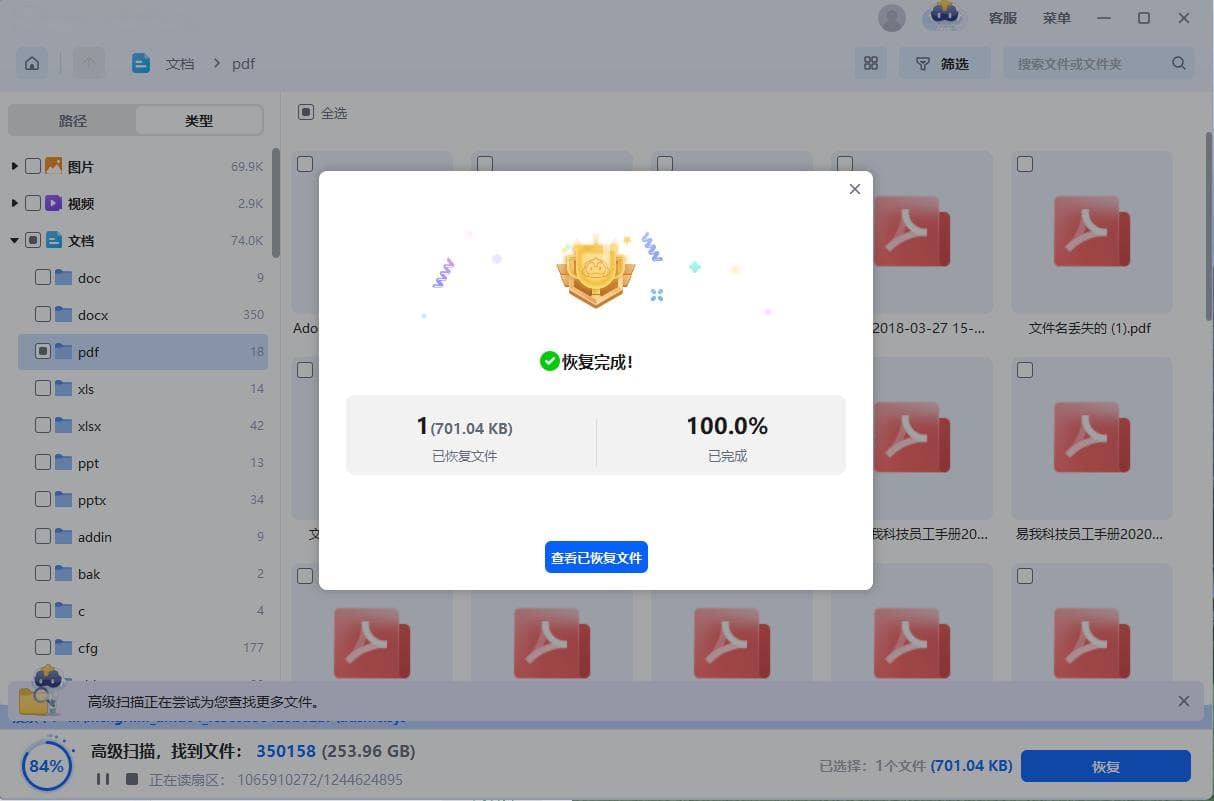Switch to grid view icon

(x=871, y=63)
